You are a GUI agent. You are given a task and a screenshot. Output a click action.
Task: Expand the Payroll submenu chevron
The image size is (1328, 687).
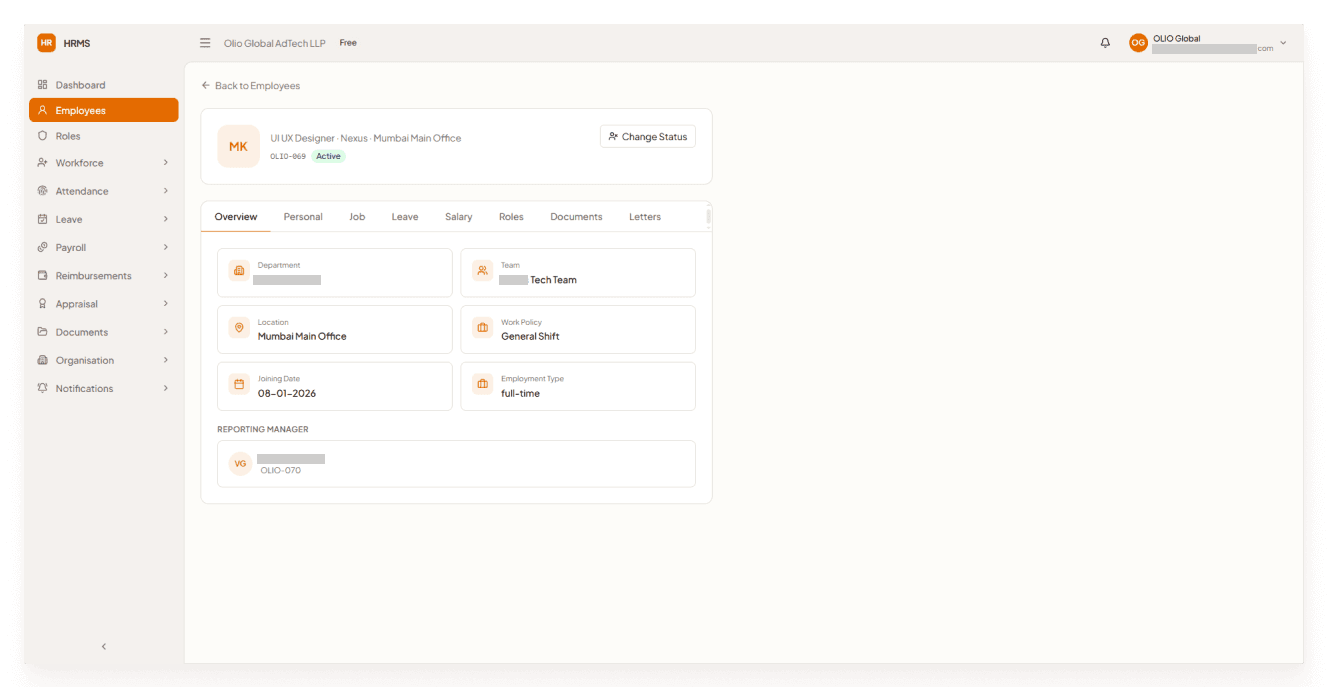click(166, 247)
